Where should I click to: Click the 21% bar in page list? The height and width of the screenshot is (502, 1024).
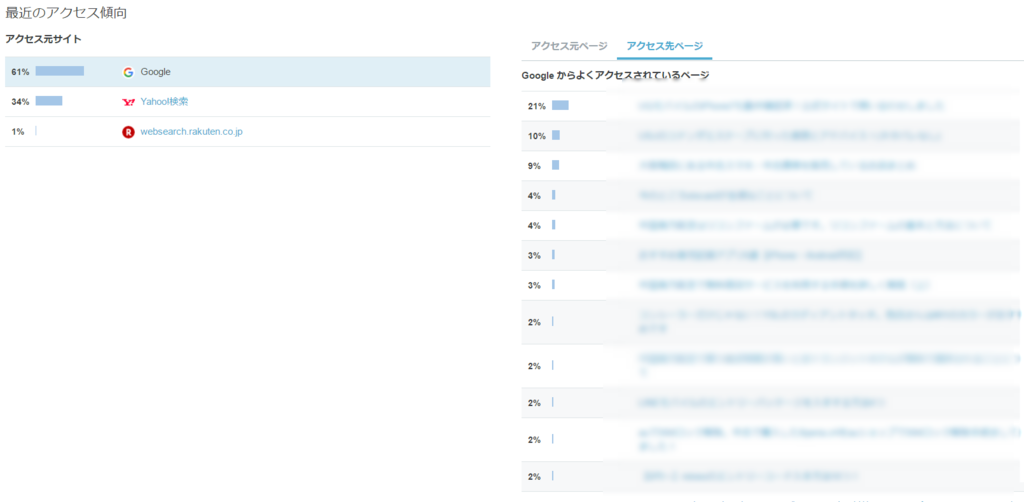pos(560,105)
